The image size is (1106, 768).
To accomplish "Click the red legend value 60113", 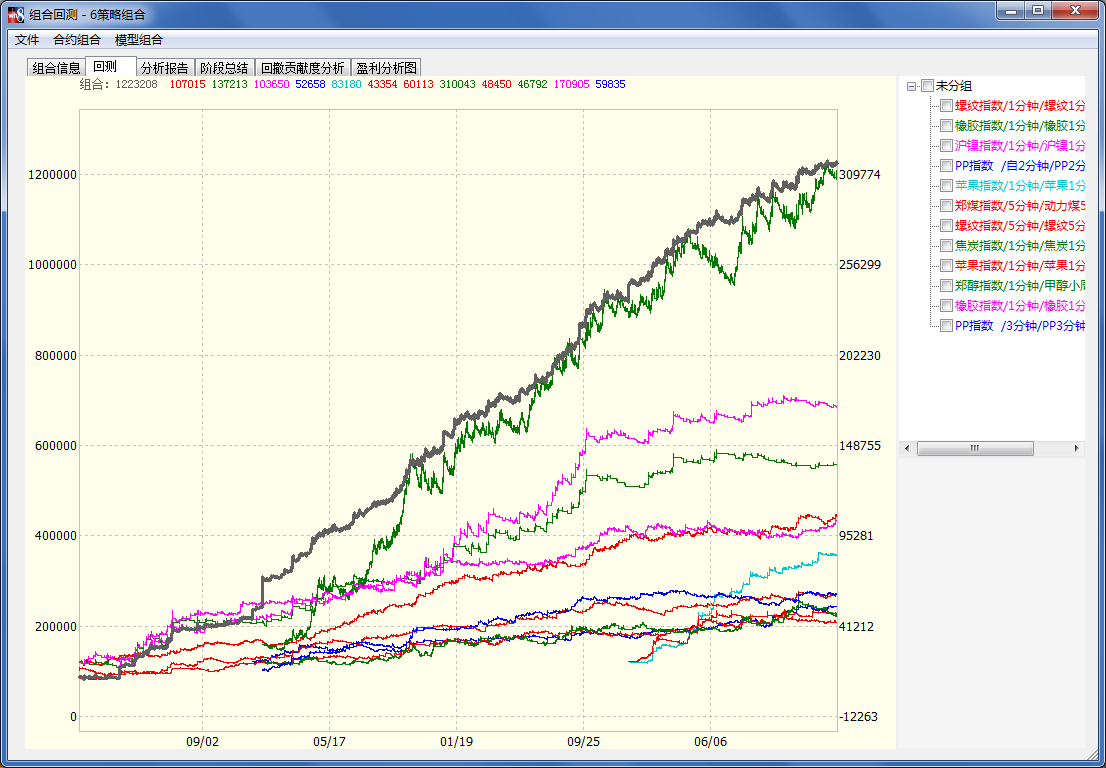I will coord(418,85).
